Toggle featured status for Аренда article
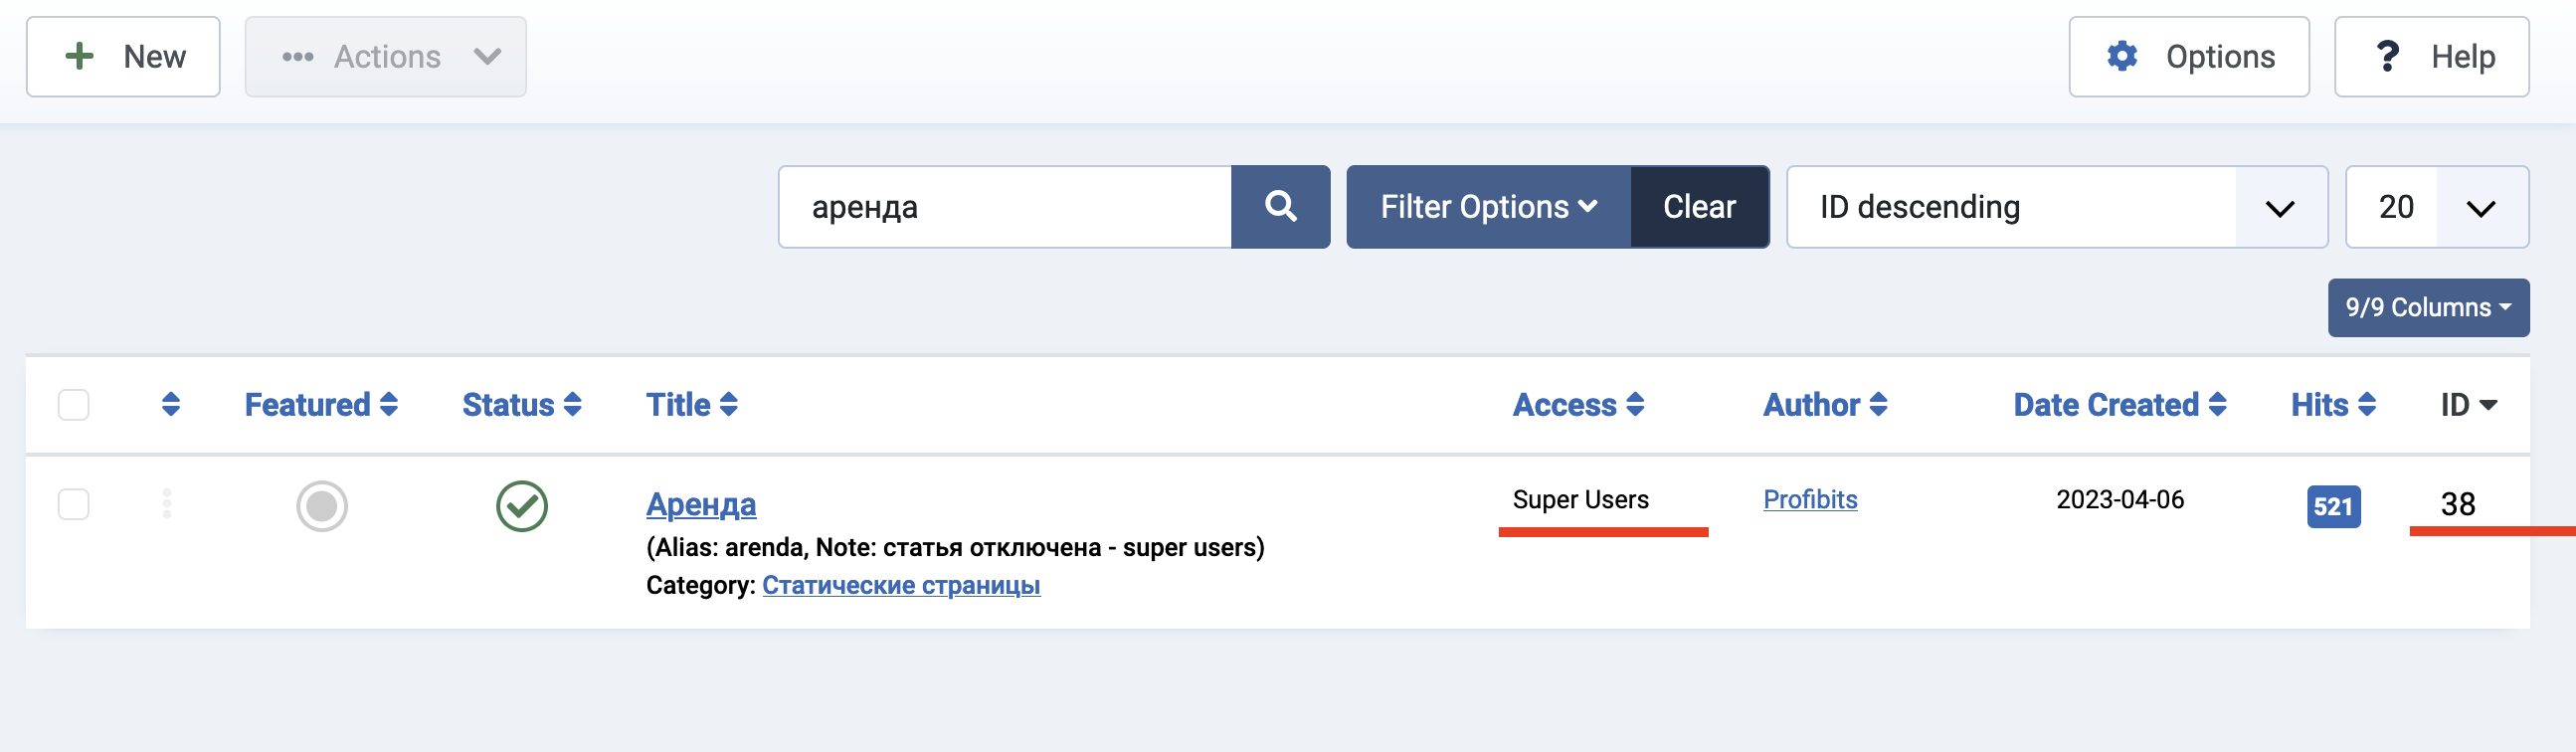Screen dimensions: 2576x752 (x=321, y=506)
